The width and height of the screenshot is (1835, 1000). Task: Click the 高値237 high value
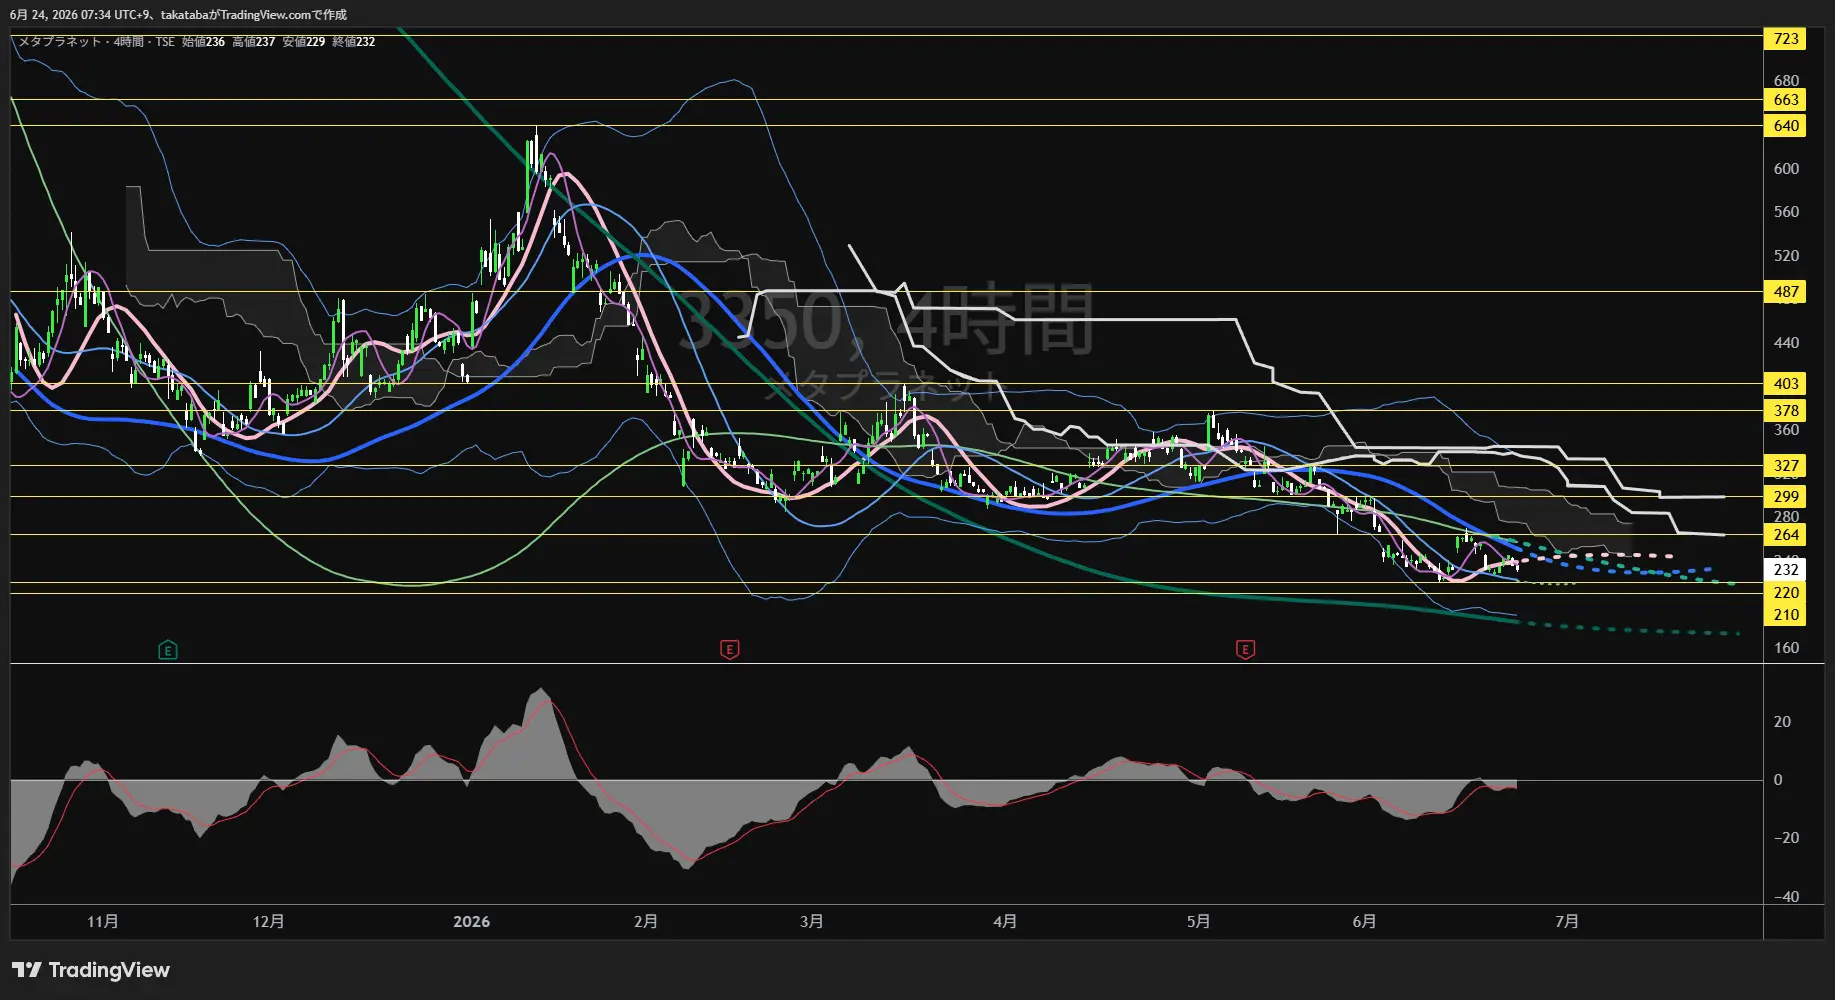254,42
